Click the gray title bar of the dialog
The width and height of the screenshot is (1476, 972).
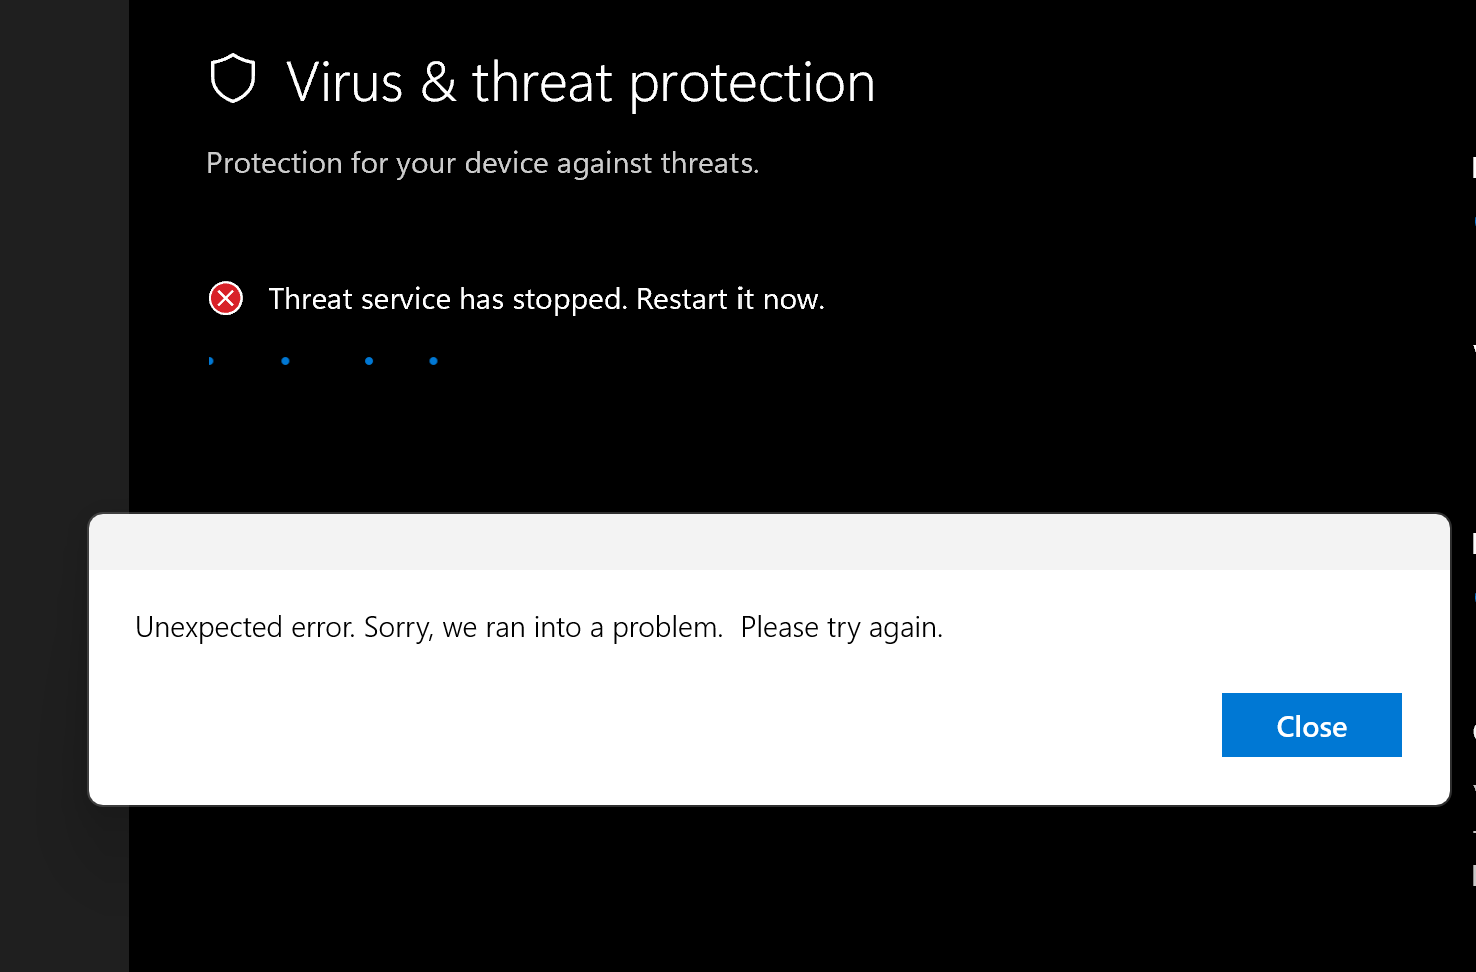click(769, 543)
